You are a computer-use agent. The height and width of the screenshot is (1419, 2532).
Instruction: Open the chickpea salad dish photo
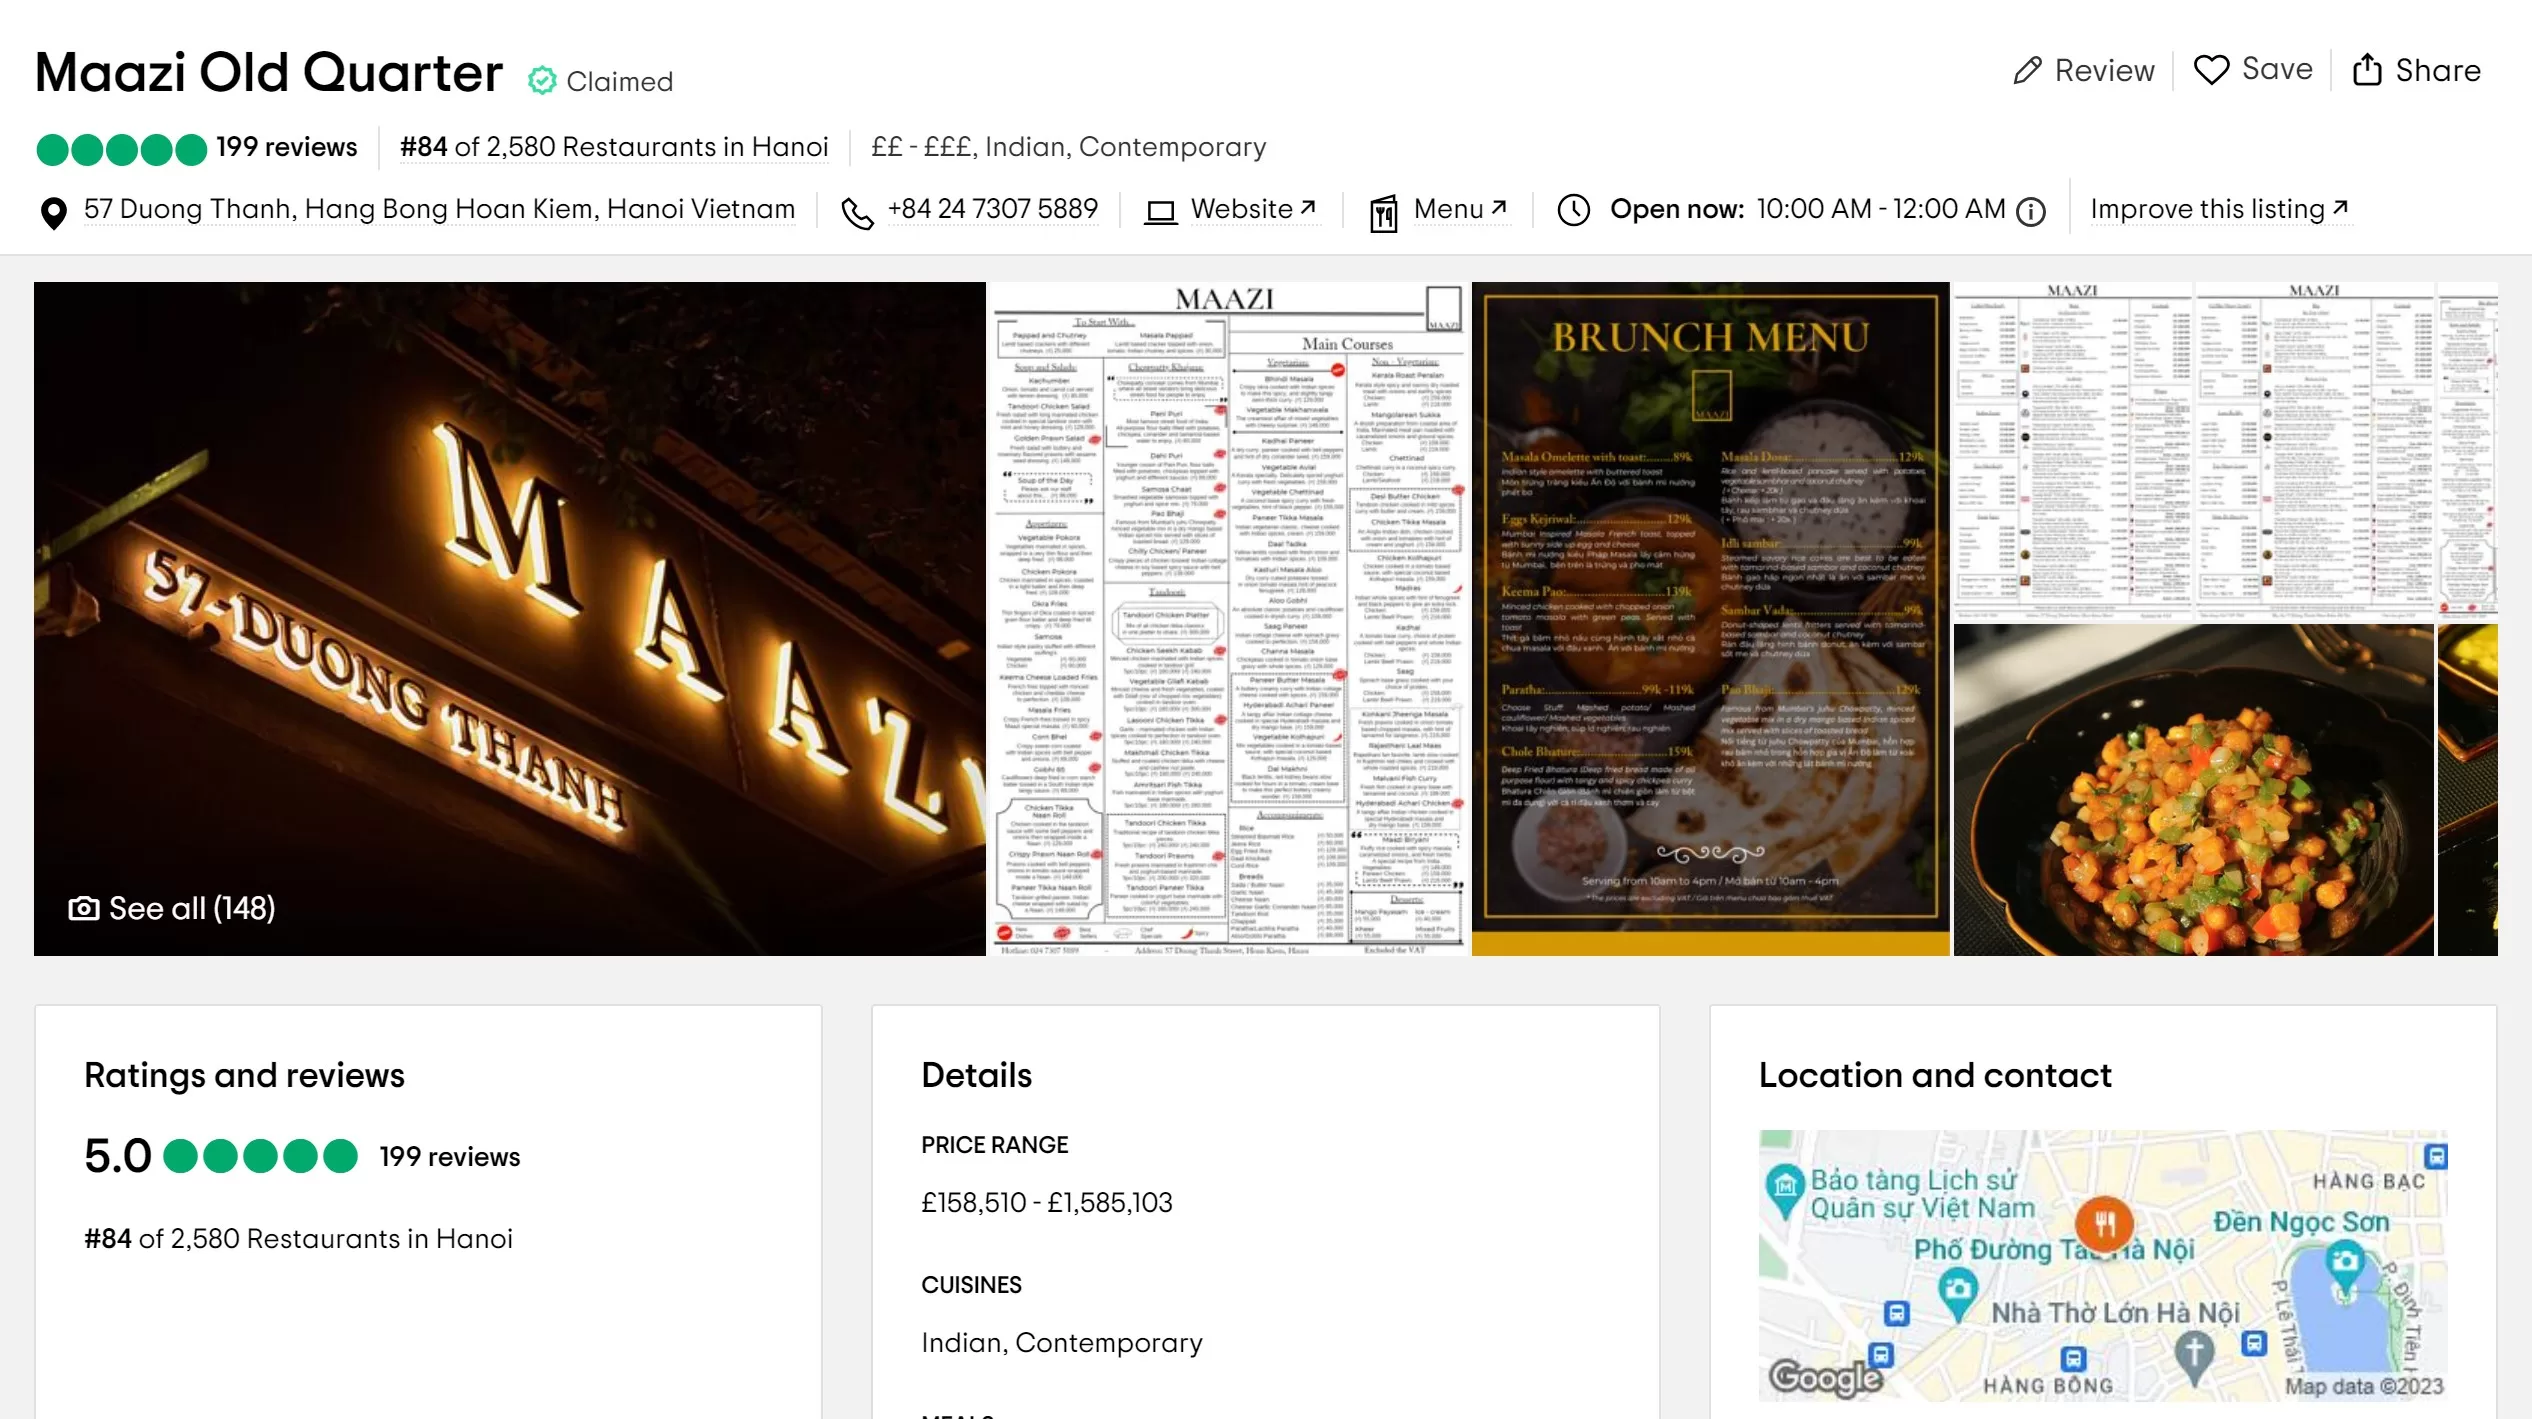pos(2193,790)
